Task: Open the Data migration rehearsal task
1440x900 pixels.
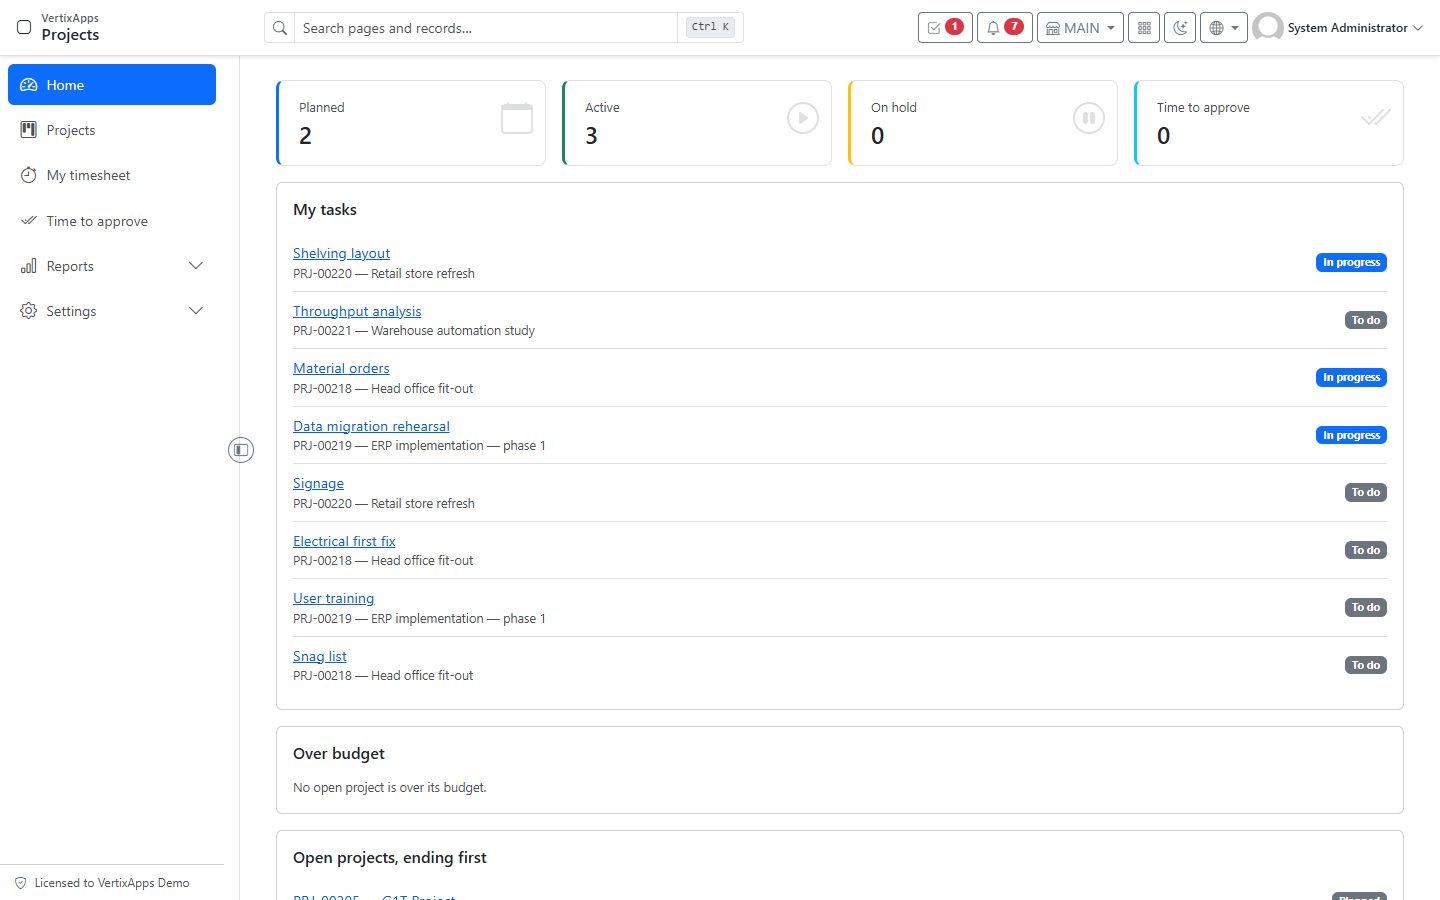Action: [371, 426]
